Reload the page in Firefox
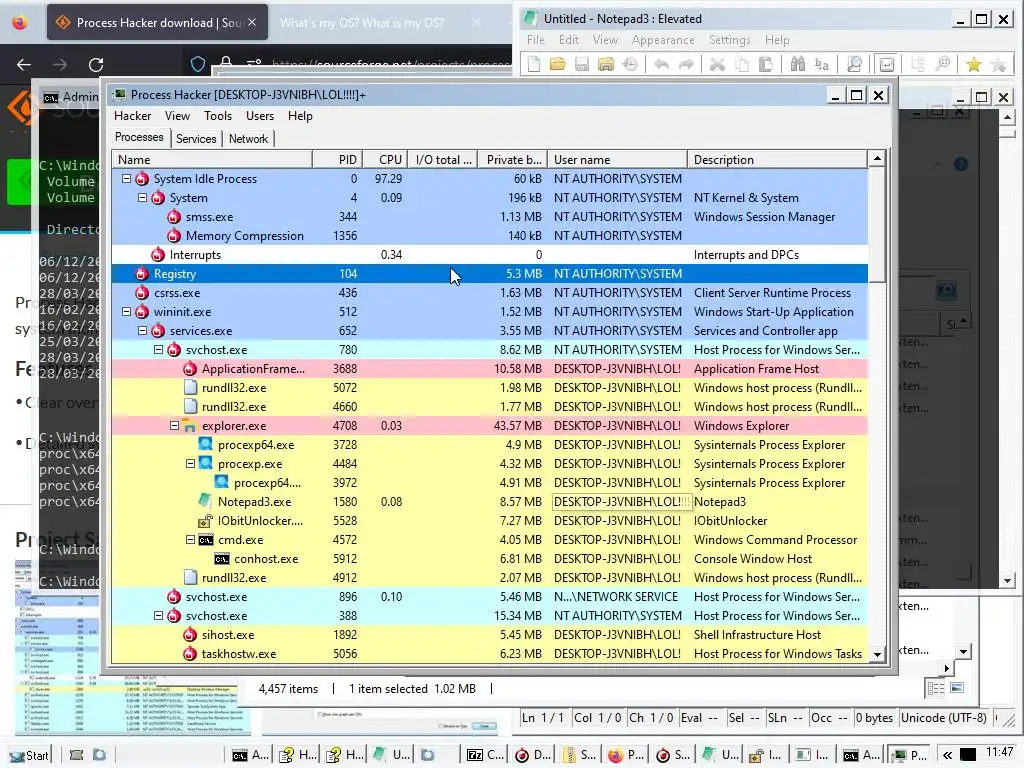The height and width of the screenshot is (768, 1024). 96,65
